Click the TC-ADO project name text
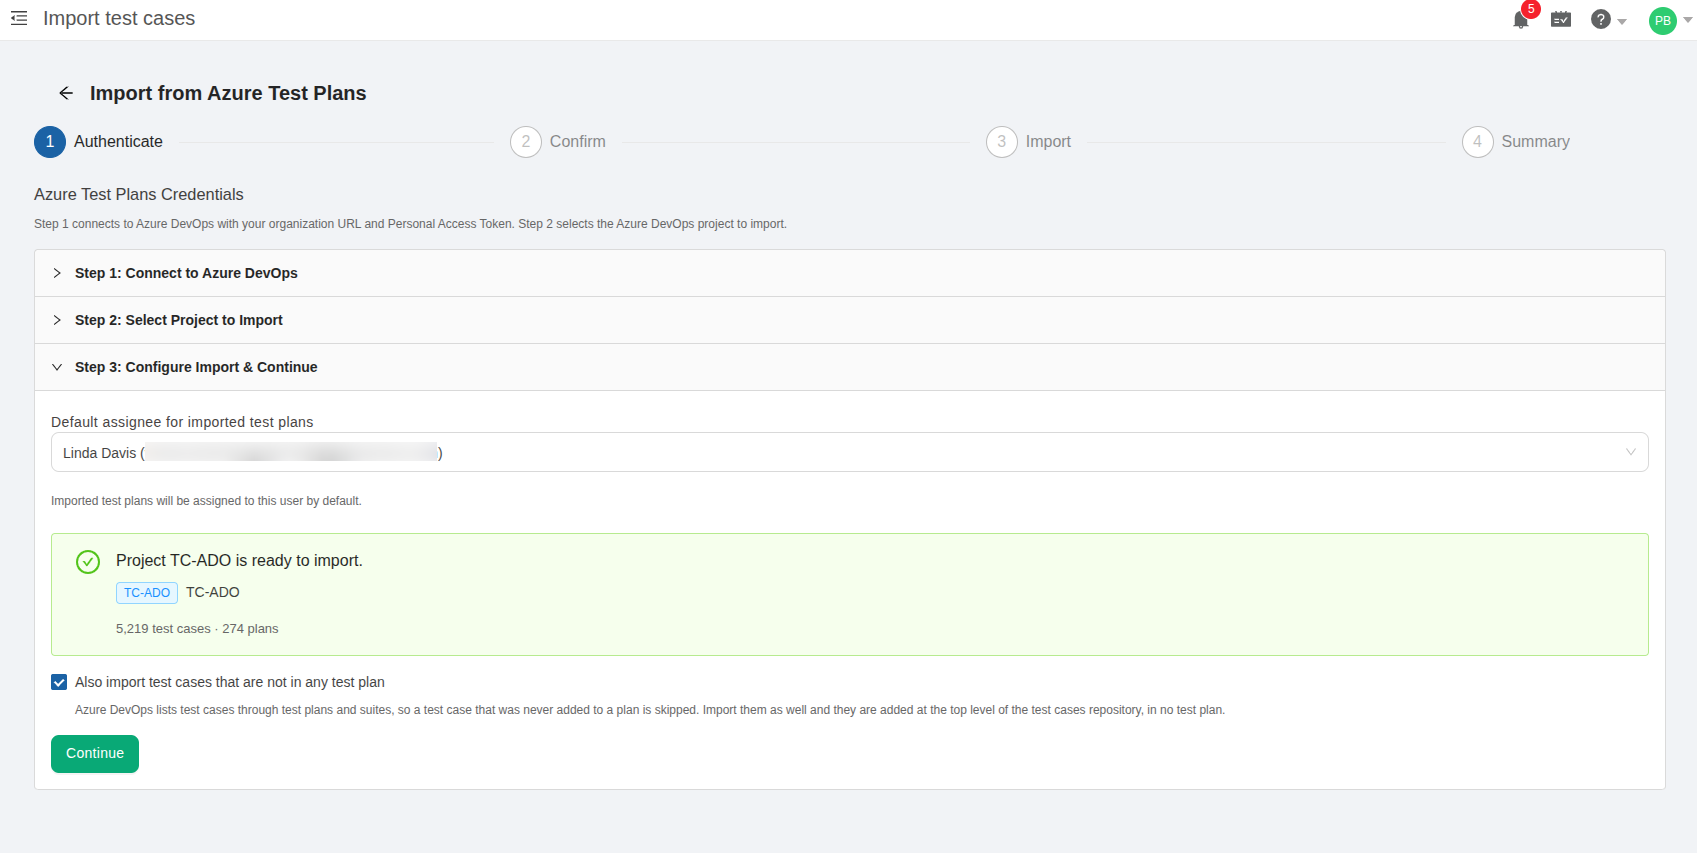The width and height of the screenshot is (1697, 853). pos(213,592)
